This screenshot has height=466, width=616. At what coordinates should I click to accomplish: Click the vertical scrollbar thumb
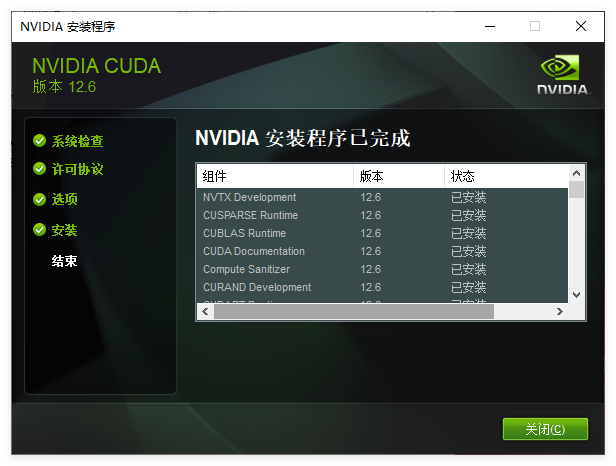576,189
